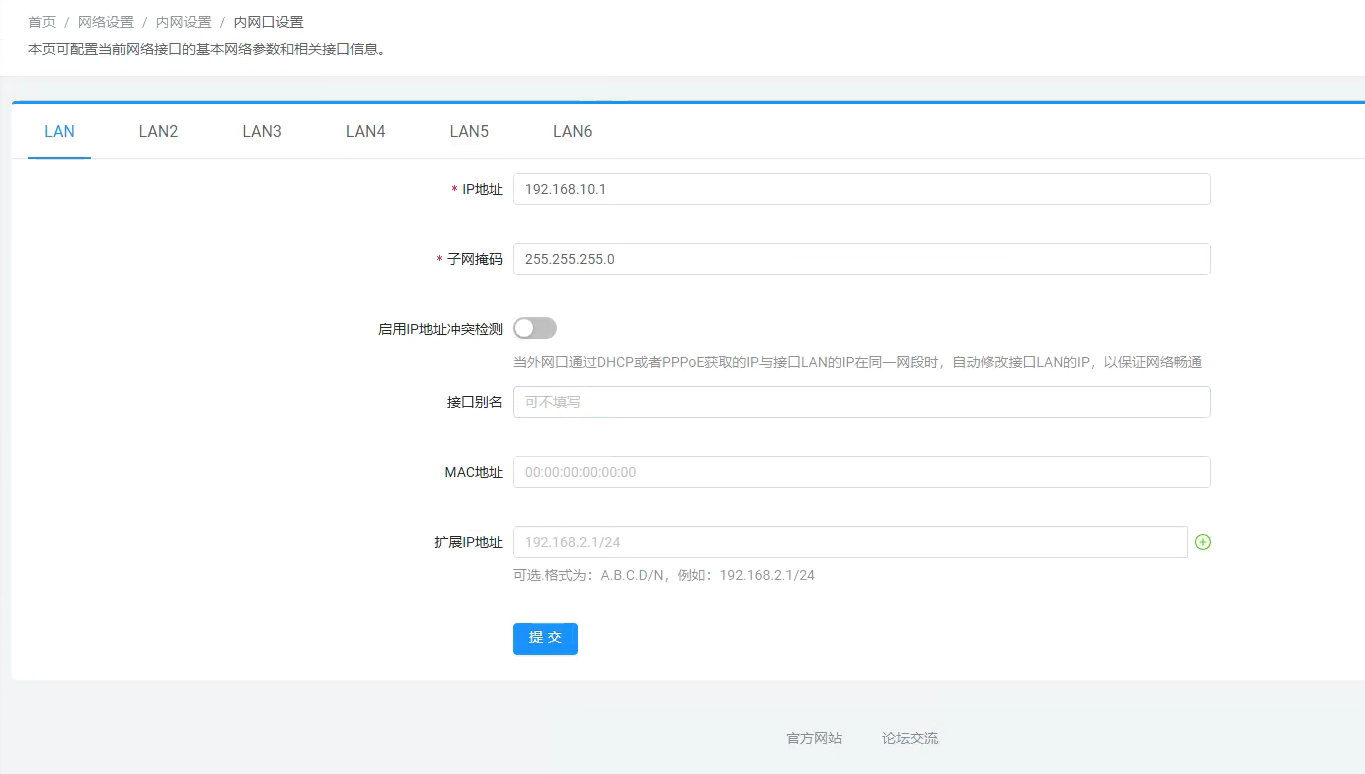The image size is (1365, 774).
Task: Focus the MAC地址 input field
Action: [860, 471]
